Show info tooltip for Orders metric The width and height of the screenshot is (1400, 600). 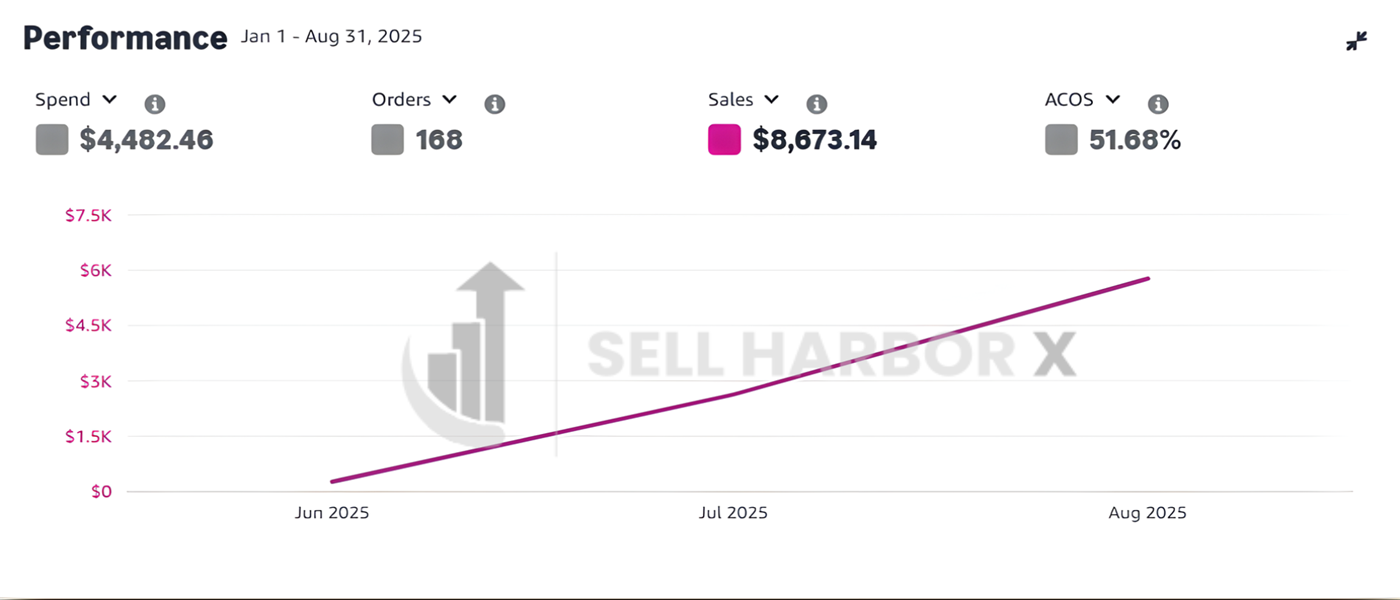click(494, 104)
